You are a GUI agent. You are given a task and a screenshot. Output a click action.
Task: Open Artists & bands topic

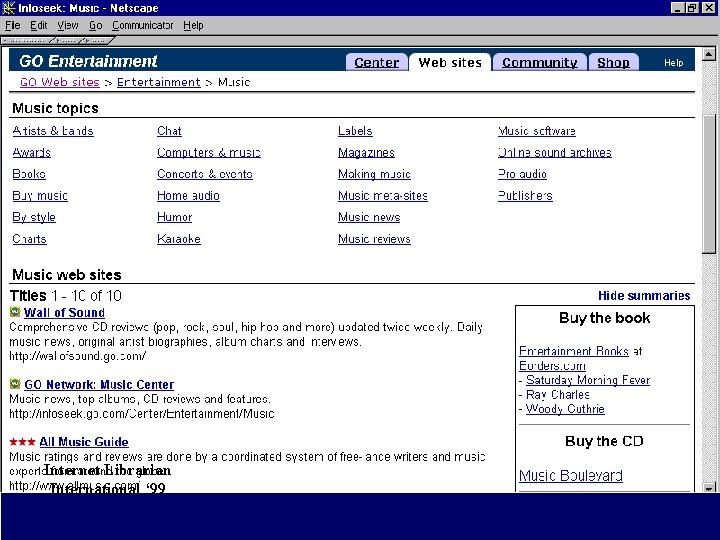pos(53,131)
